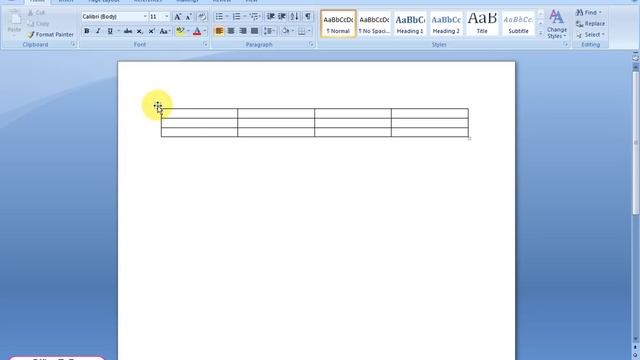The height and width of the screenshot is (360, 640).
Task: Open the Styles pane launcher
Action: pyautogui.click(x=565, y=44)
